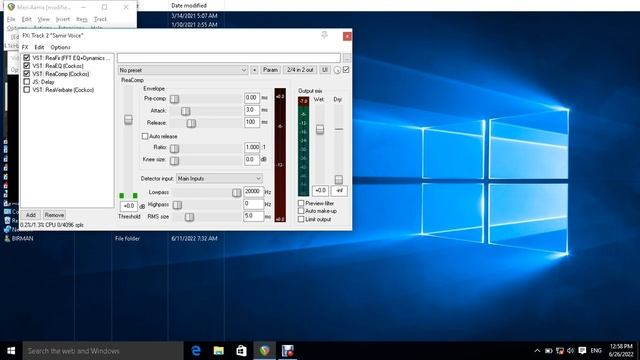Turn on Auto make-up checkbox

click(301, 211)
